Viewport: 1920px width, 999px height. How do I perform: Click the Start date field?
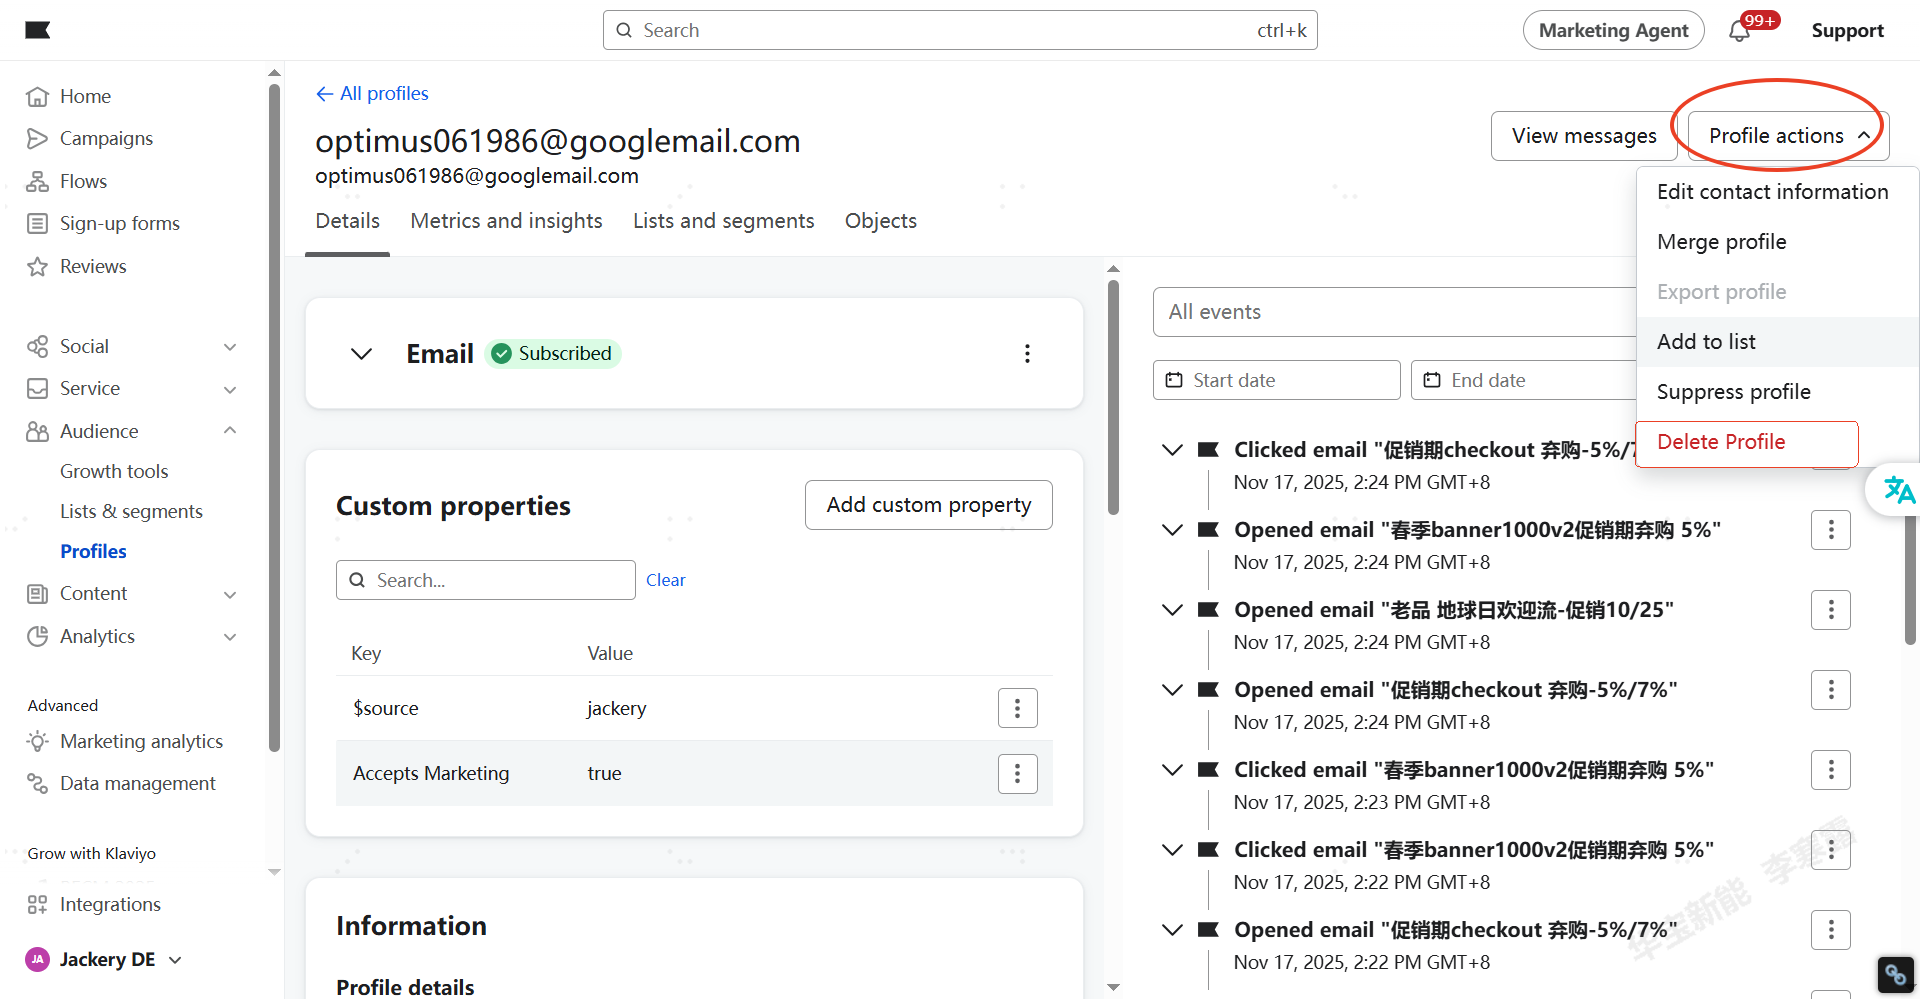[1276, 380]
